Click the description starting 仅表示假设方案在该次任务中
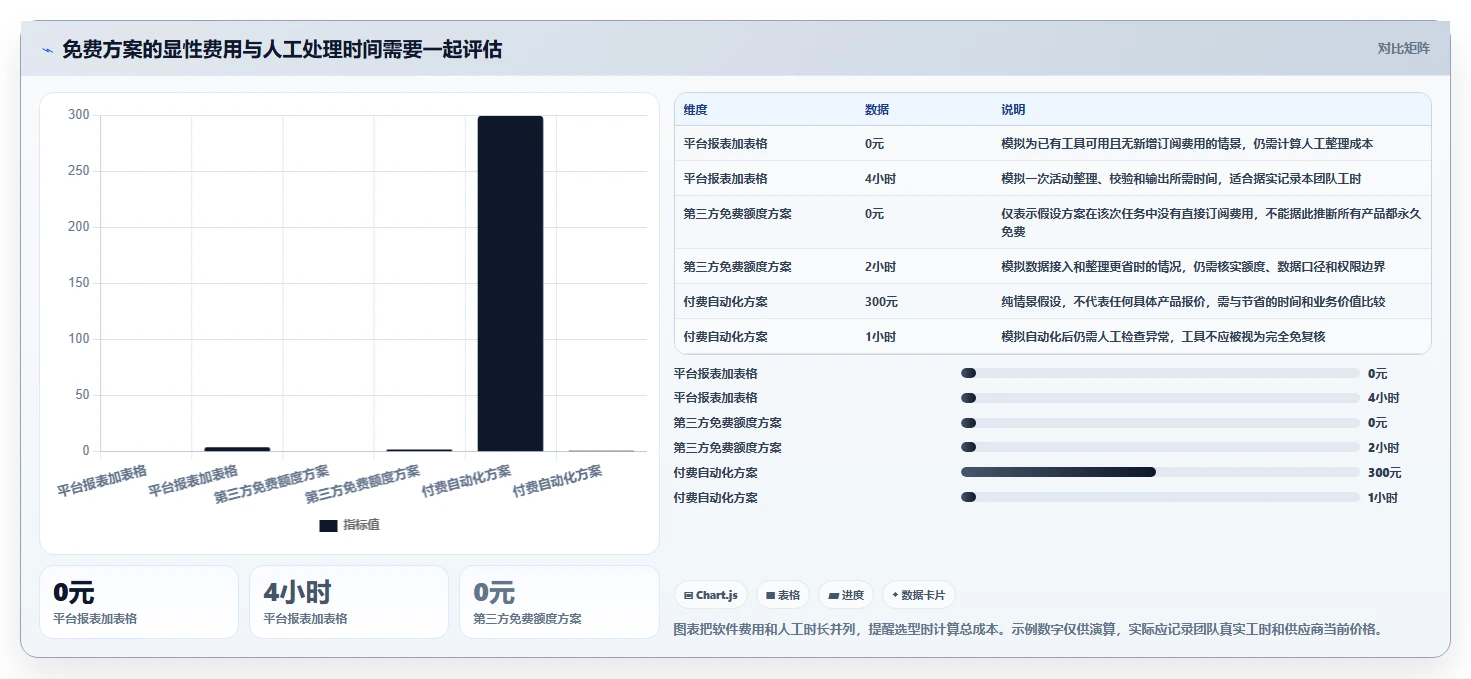The image size is (1471, 679). [1211, 222]
